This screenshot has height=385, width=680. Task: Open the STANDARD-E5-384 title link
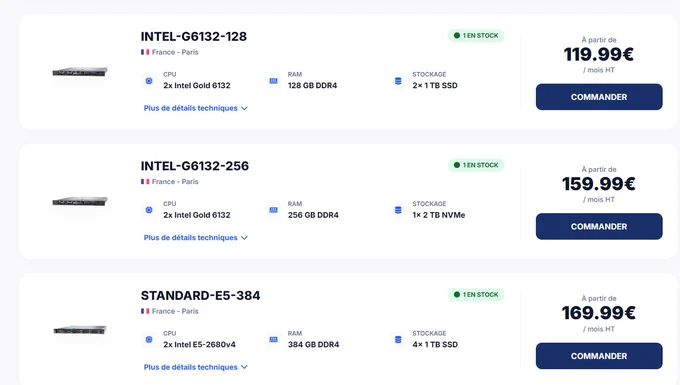click(x=200, y=295)
